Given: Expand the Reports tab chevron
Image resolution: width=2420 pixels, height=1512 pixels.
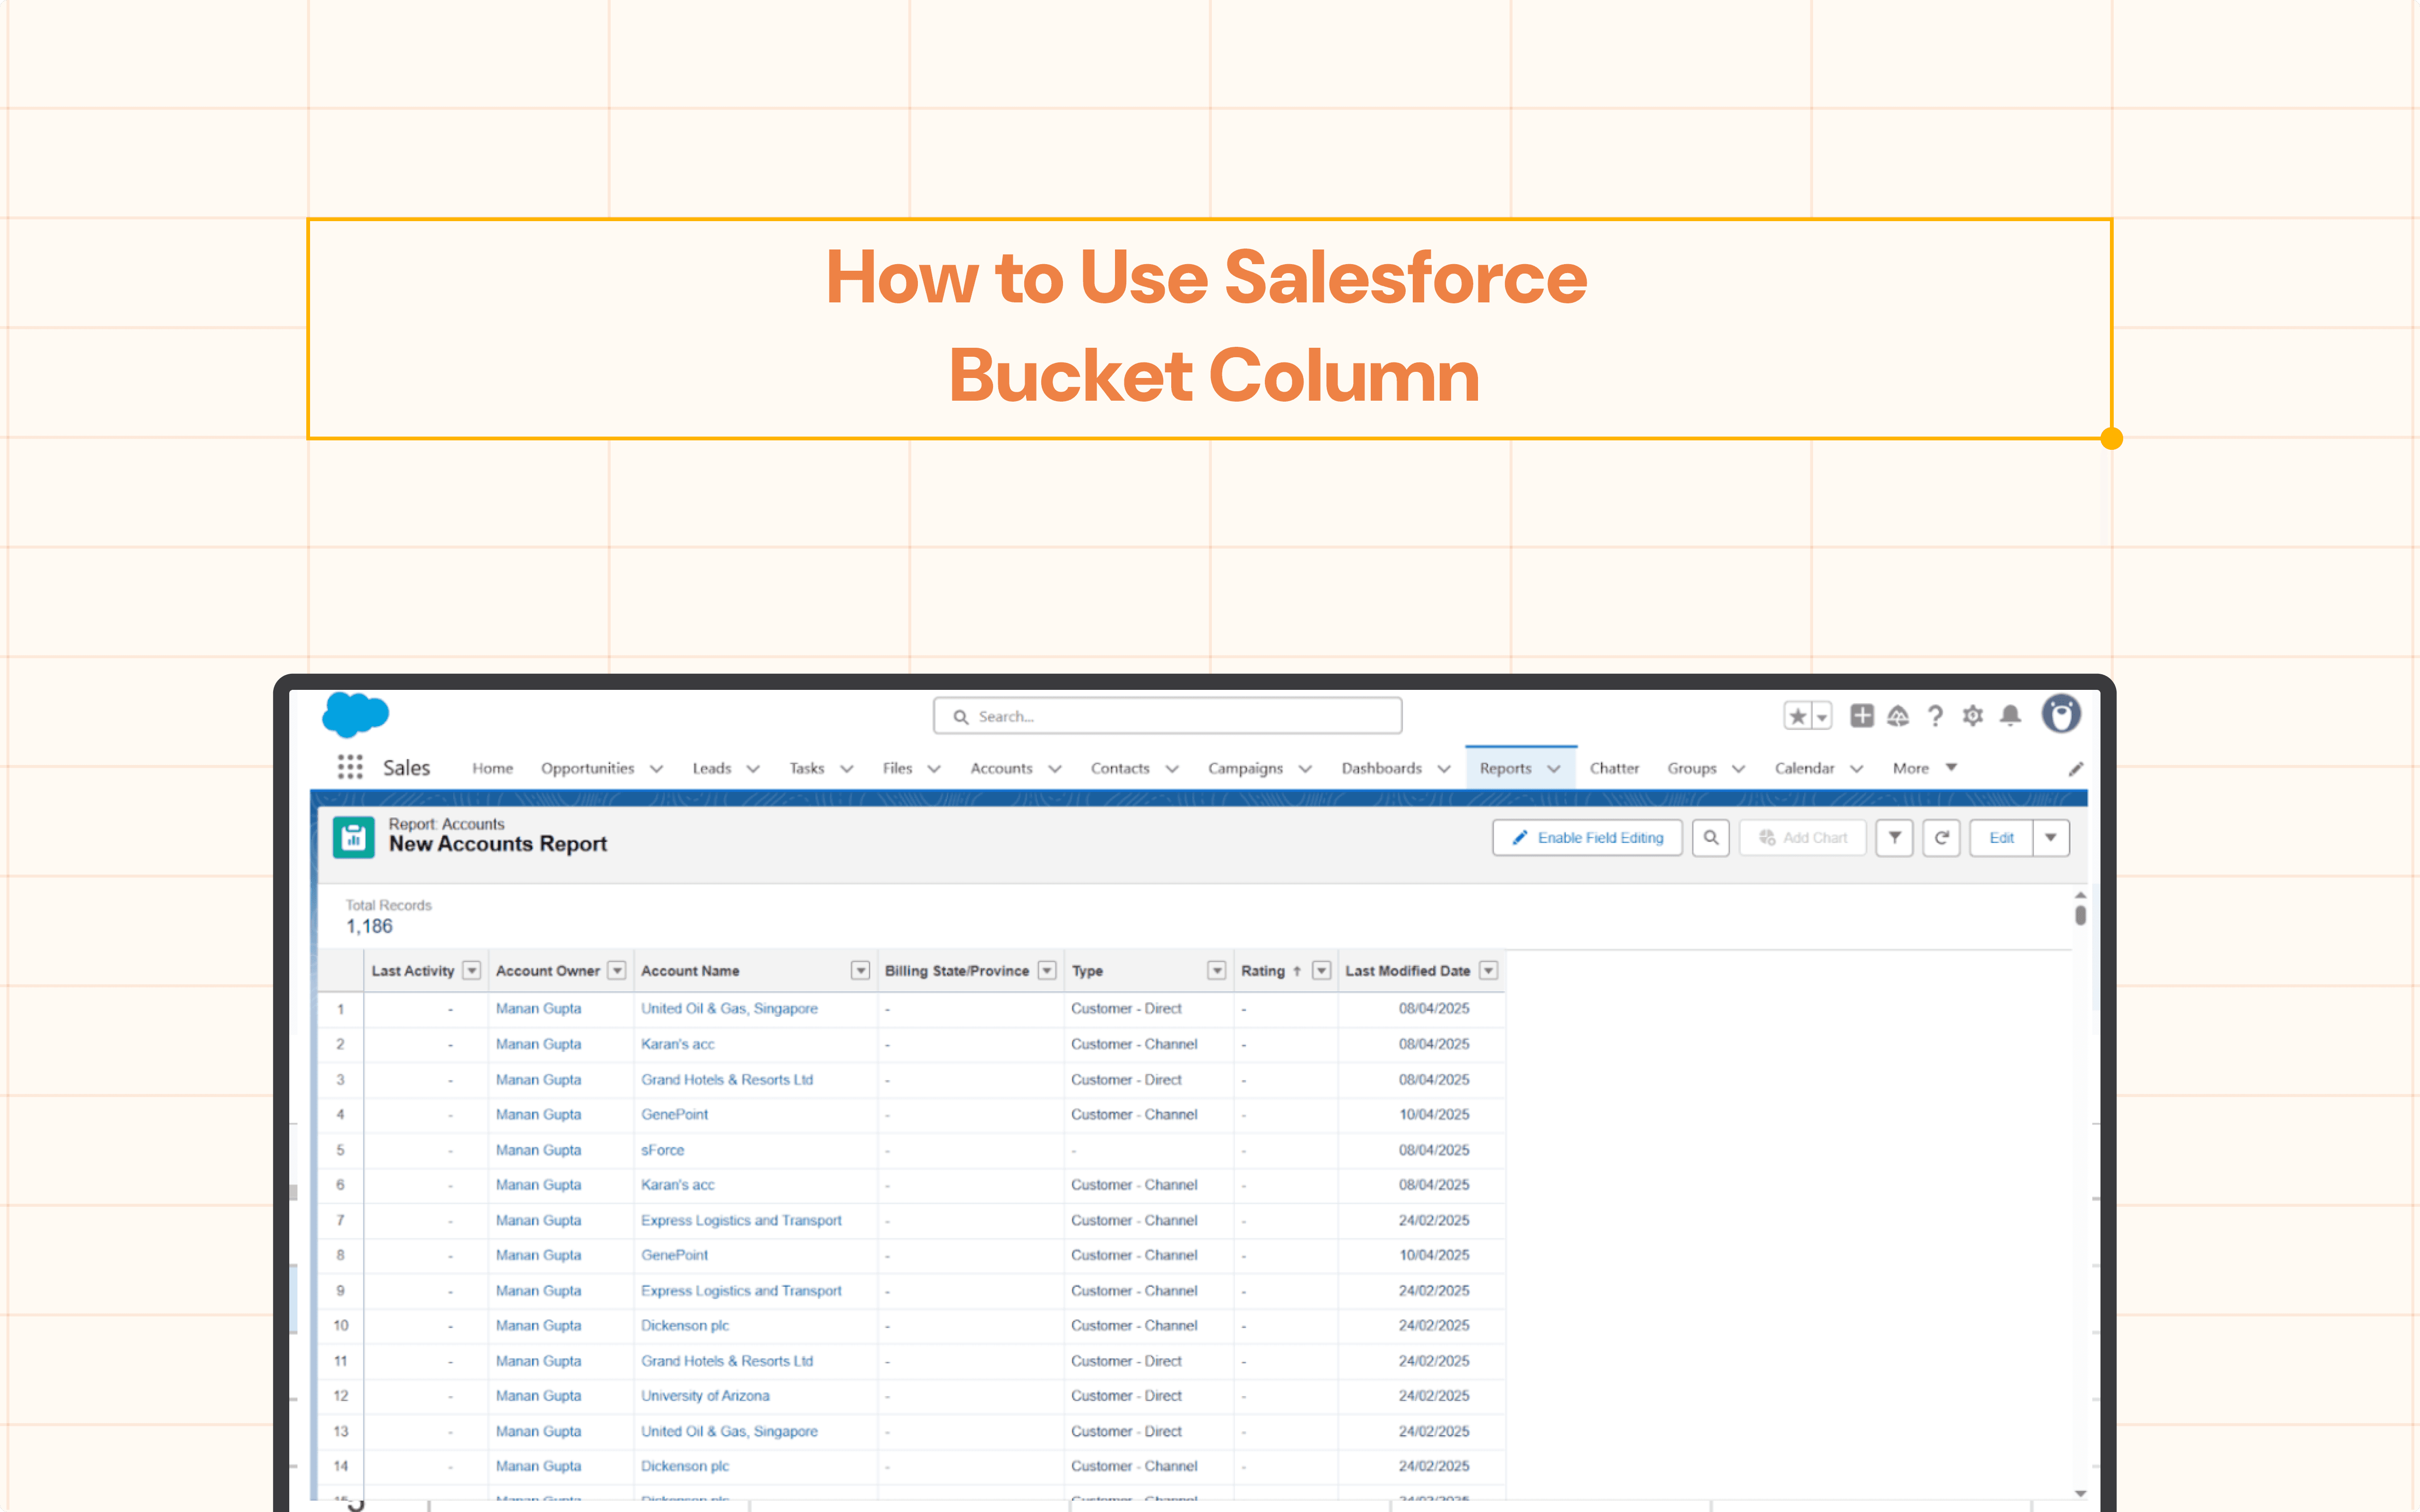Looking at the screenshot, I should point(1554,769).
